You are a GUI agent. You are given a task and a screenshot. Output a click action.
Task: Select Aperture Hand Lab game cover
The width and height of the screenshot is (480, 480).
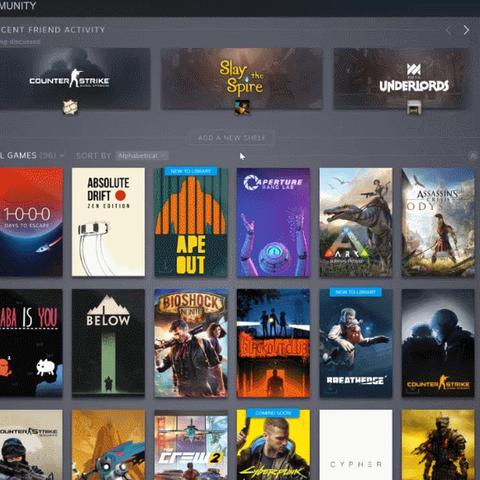pyautogui.click(x=273, y=222)
